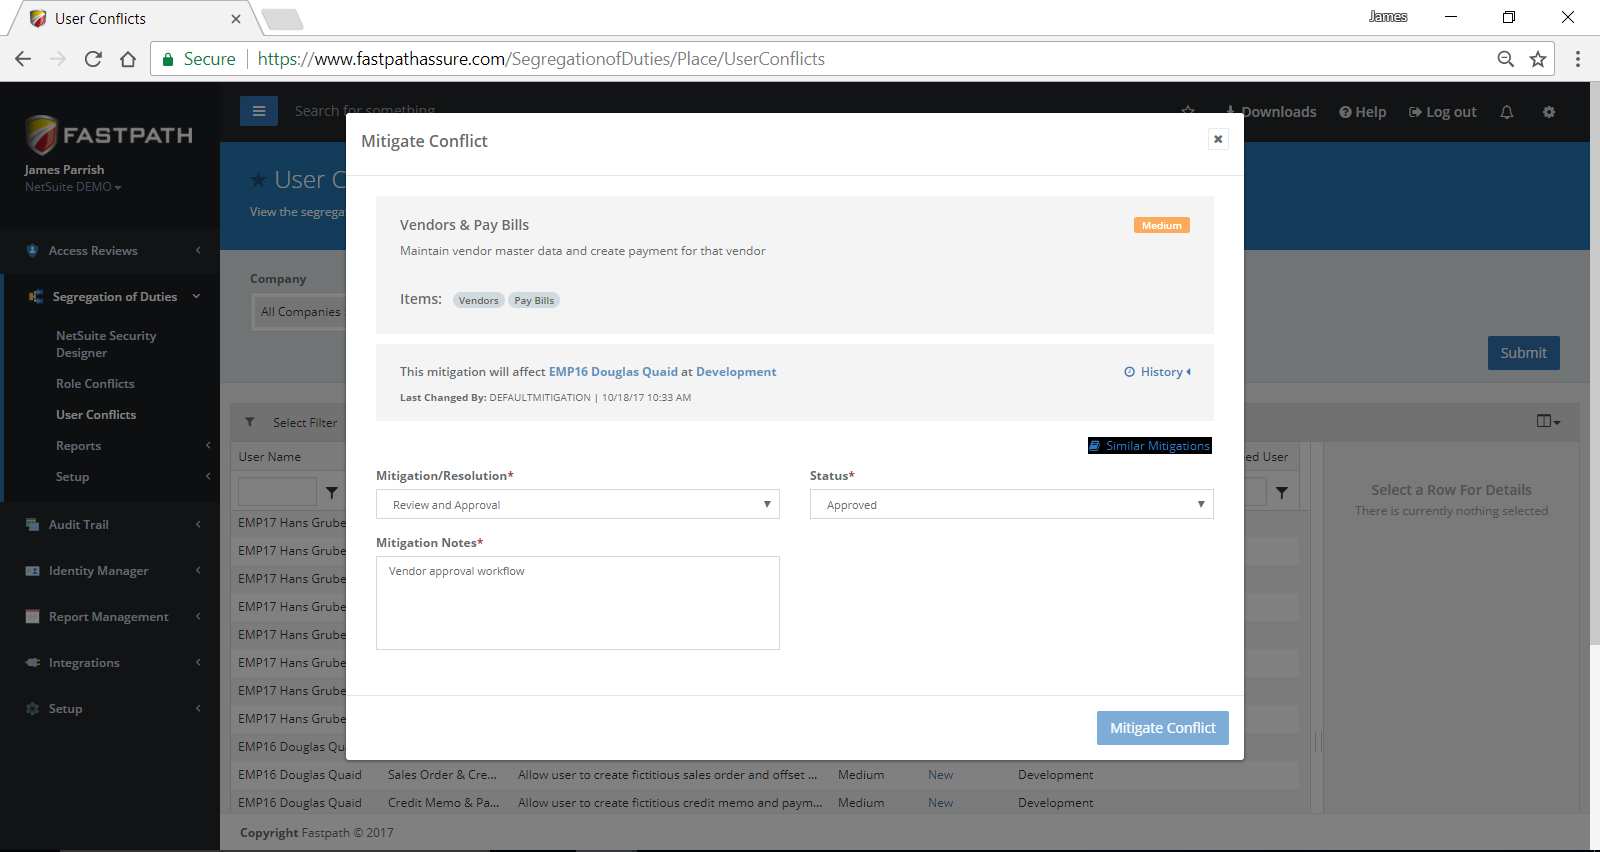Open Role Conflicts in sidebar
This screenshot has height=852, width=1600.
coord(95,384)
